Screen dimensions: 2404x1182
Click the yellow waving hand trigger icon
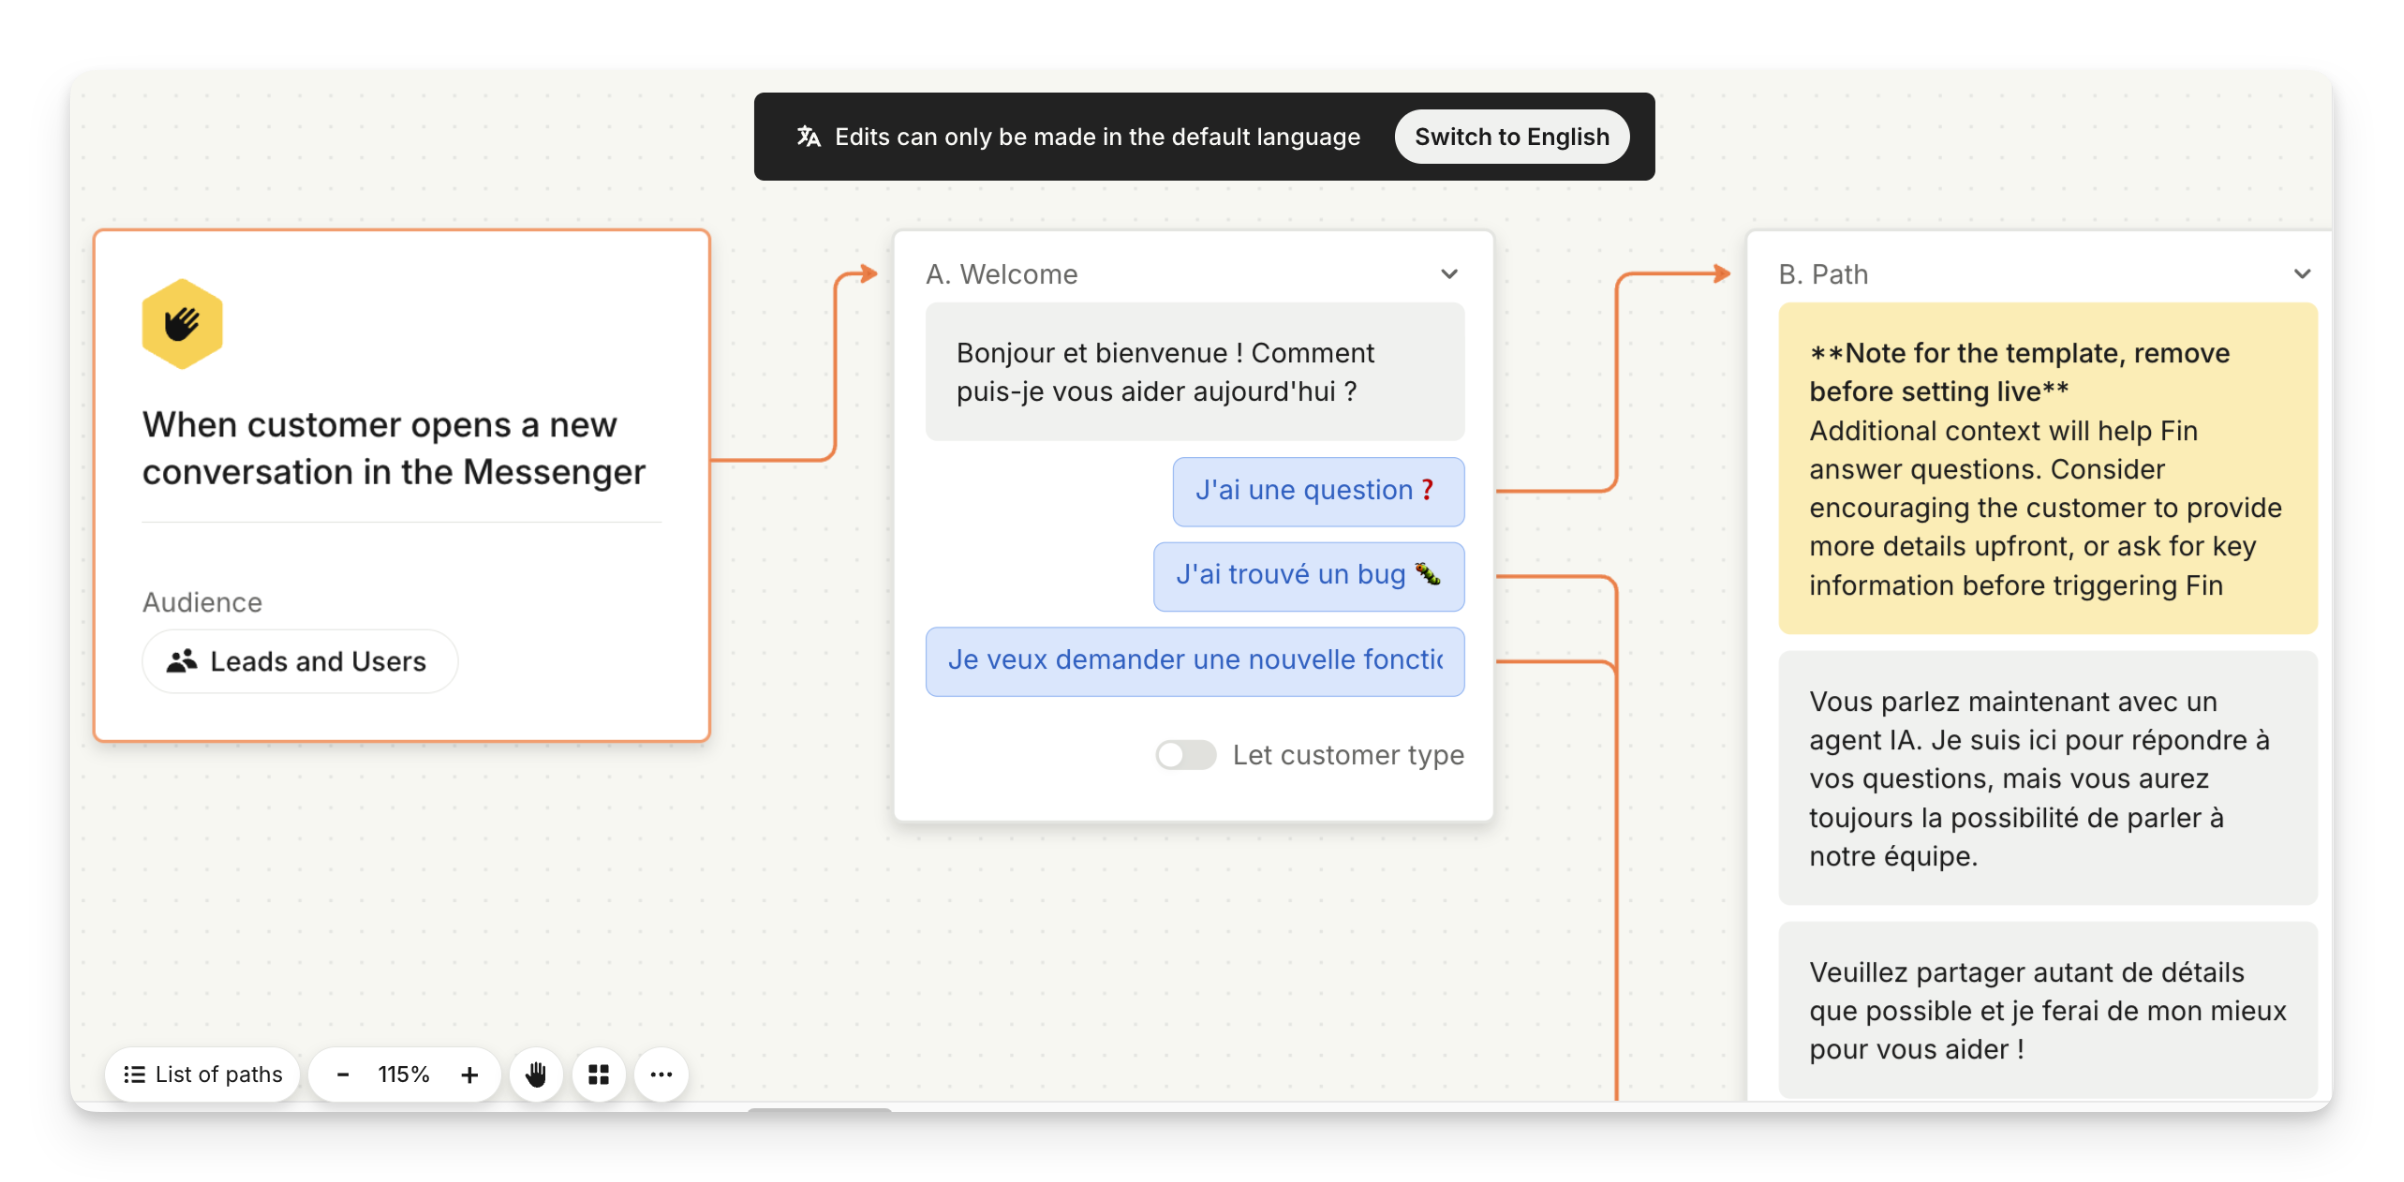coord(182,324)
